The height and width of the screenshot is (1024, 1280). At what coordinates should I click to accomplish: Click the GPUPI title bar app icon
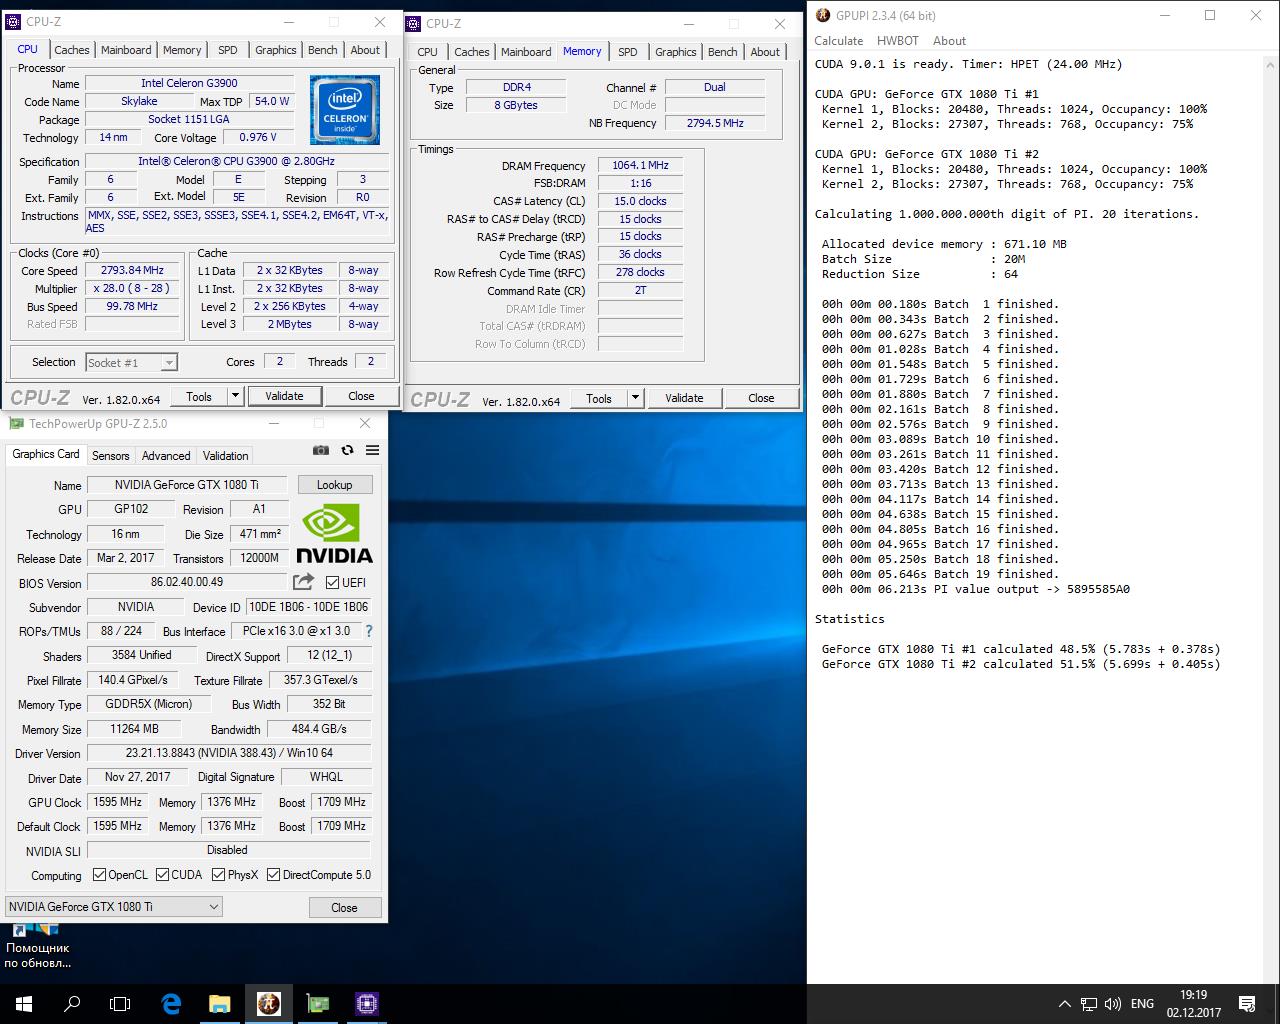click(x=823, y=15)
